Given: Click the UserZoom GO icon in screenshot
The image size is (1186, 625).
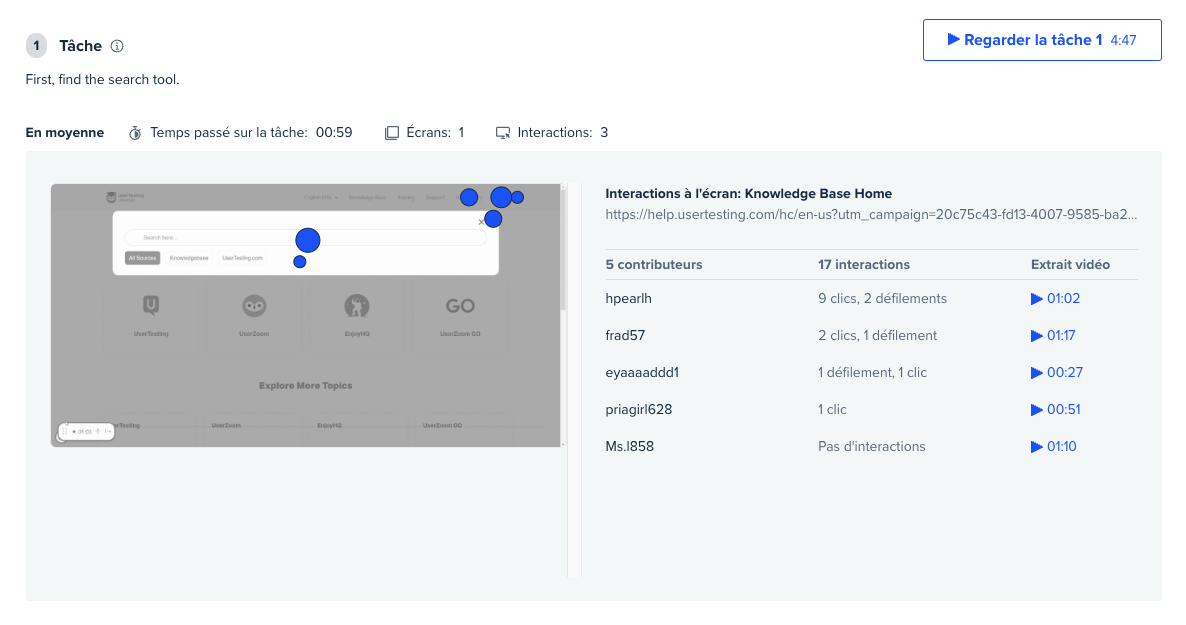Looking at the screenshot, I should 460,306.
